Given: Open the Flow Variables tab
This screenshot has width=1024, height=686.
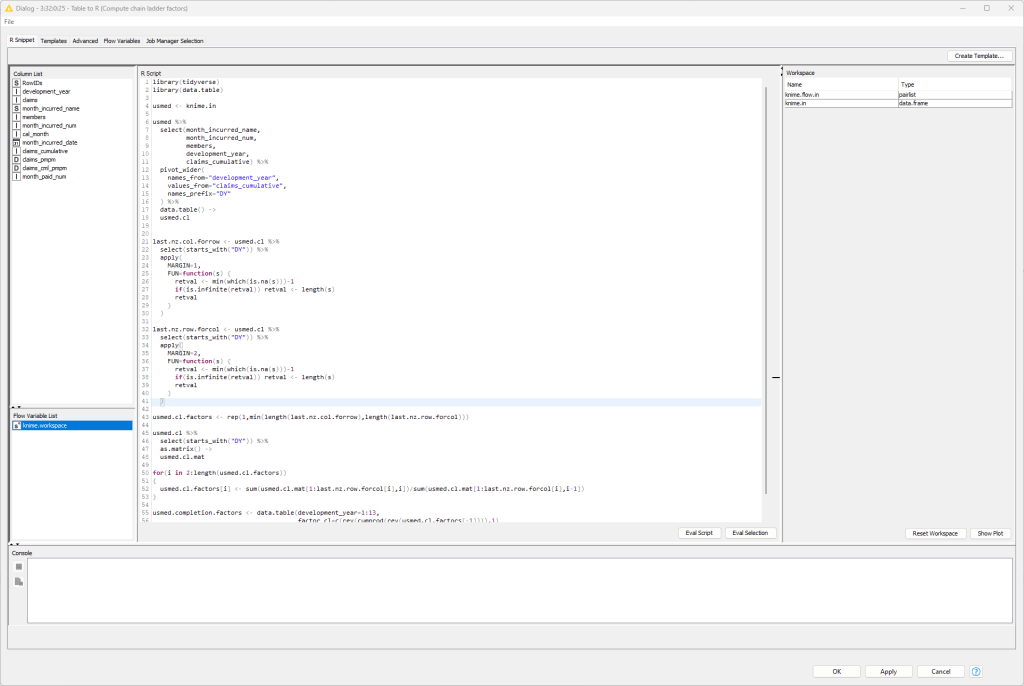Looking at the screenshot, I should tap(122, 41).
